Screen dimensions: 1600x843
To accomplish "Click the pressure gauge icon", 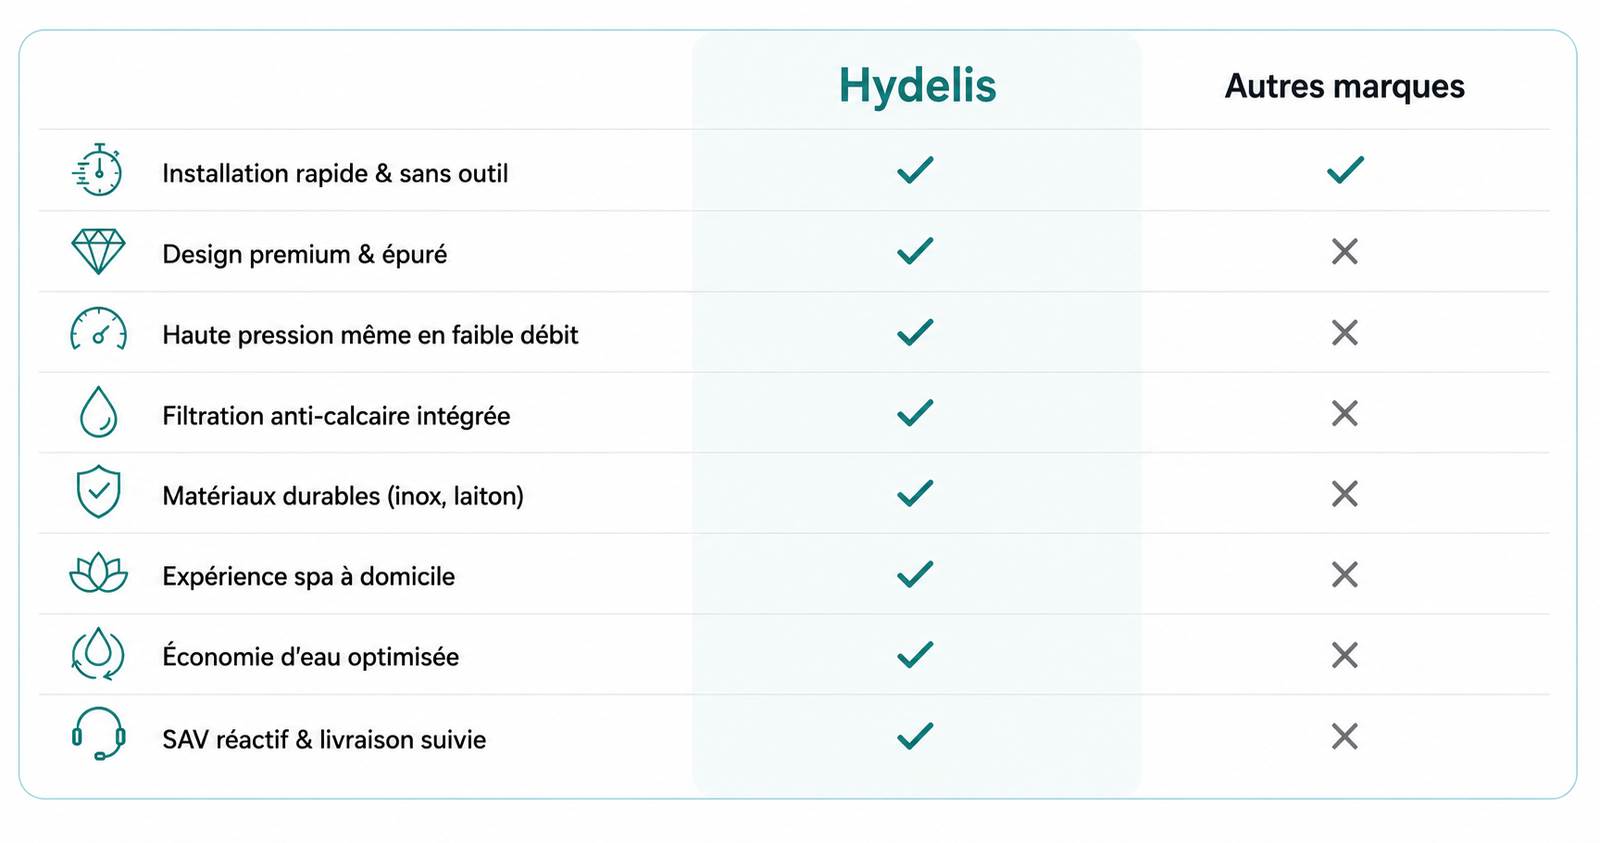I will pos(98,330).
